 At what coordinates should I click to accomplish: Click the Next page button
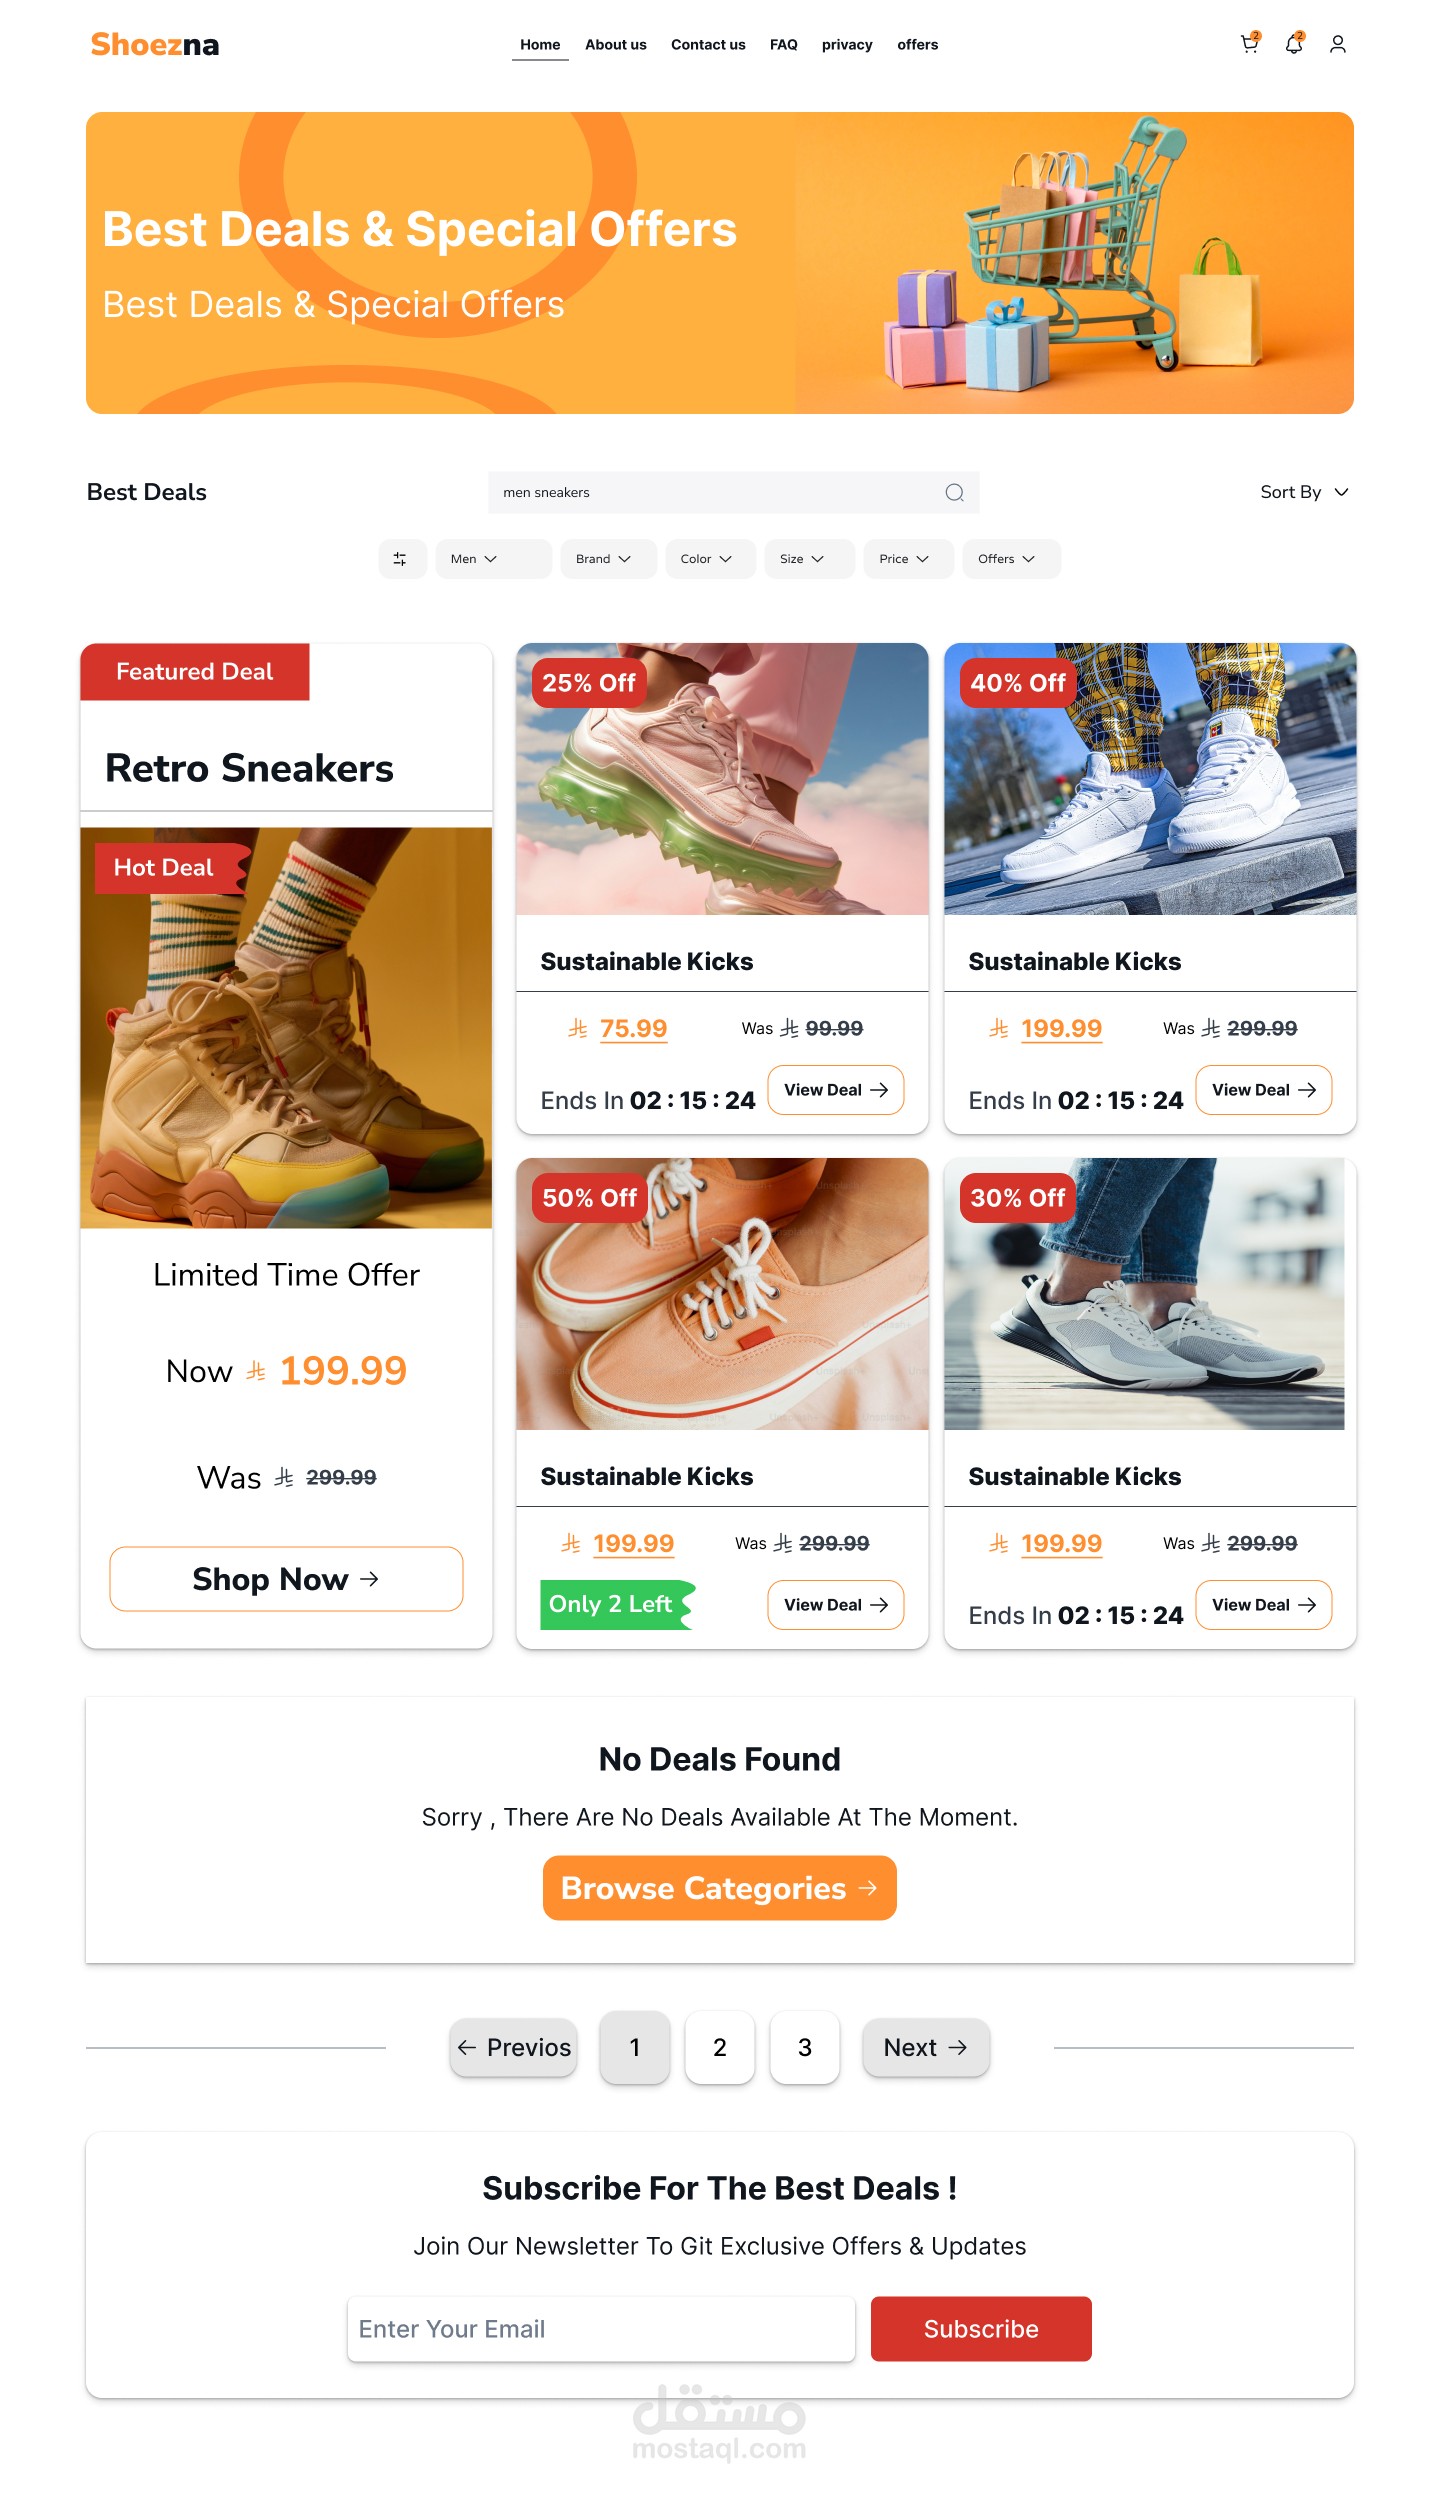tap(926, 2048)
